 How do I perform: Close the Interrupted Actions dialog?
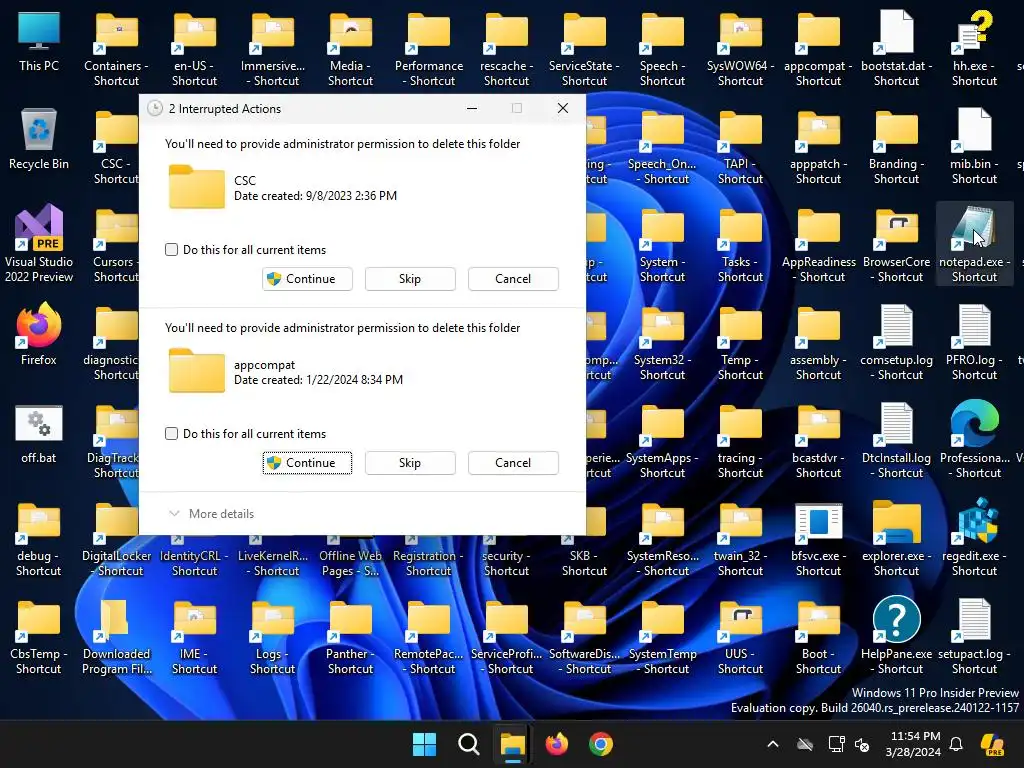coord(563,108)
